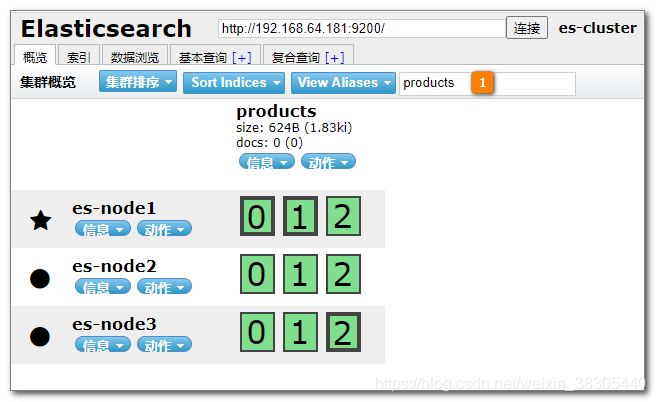This screenshot has width=656, height=402.
Task: Click the 集群概览 label
Action: click(48, 82)
